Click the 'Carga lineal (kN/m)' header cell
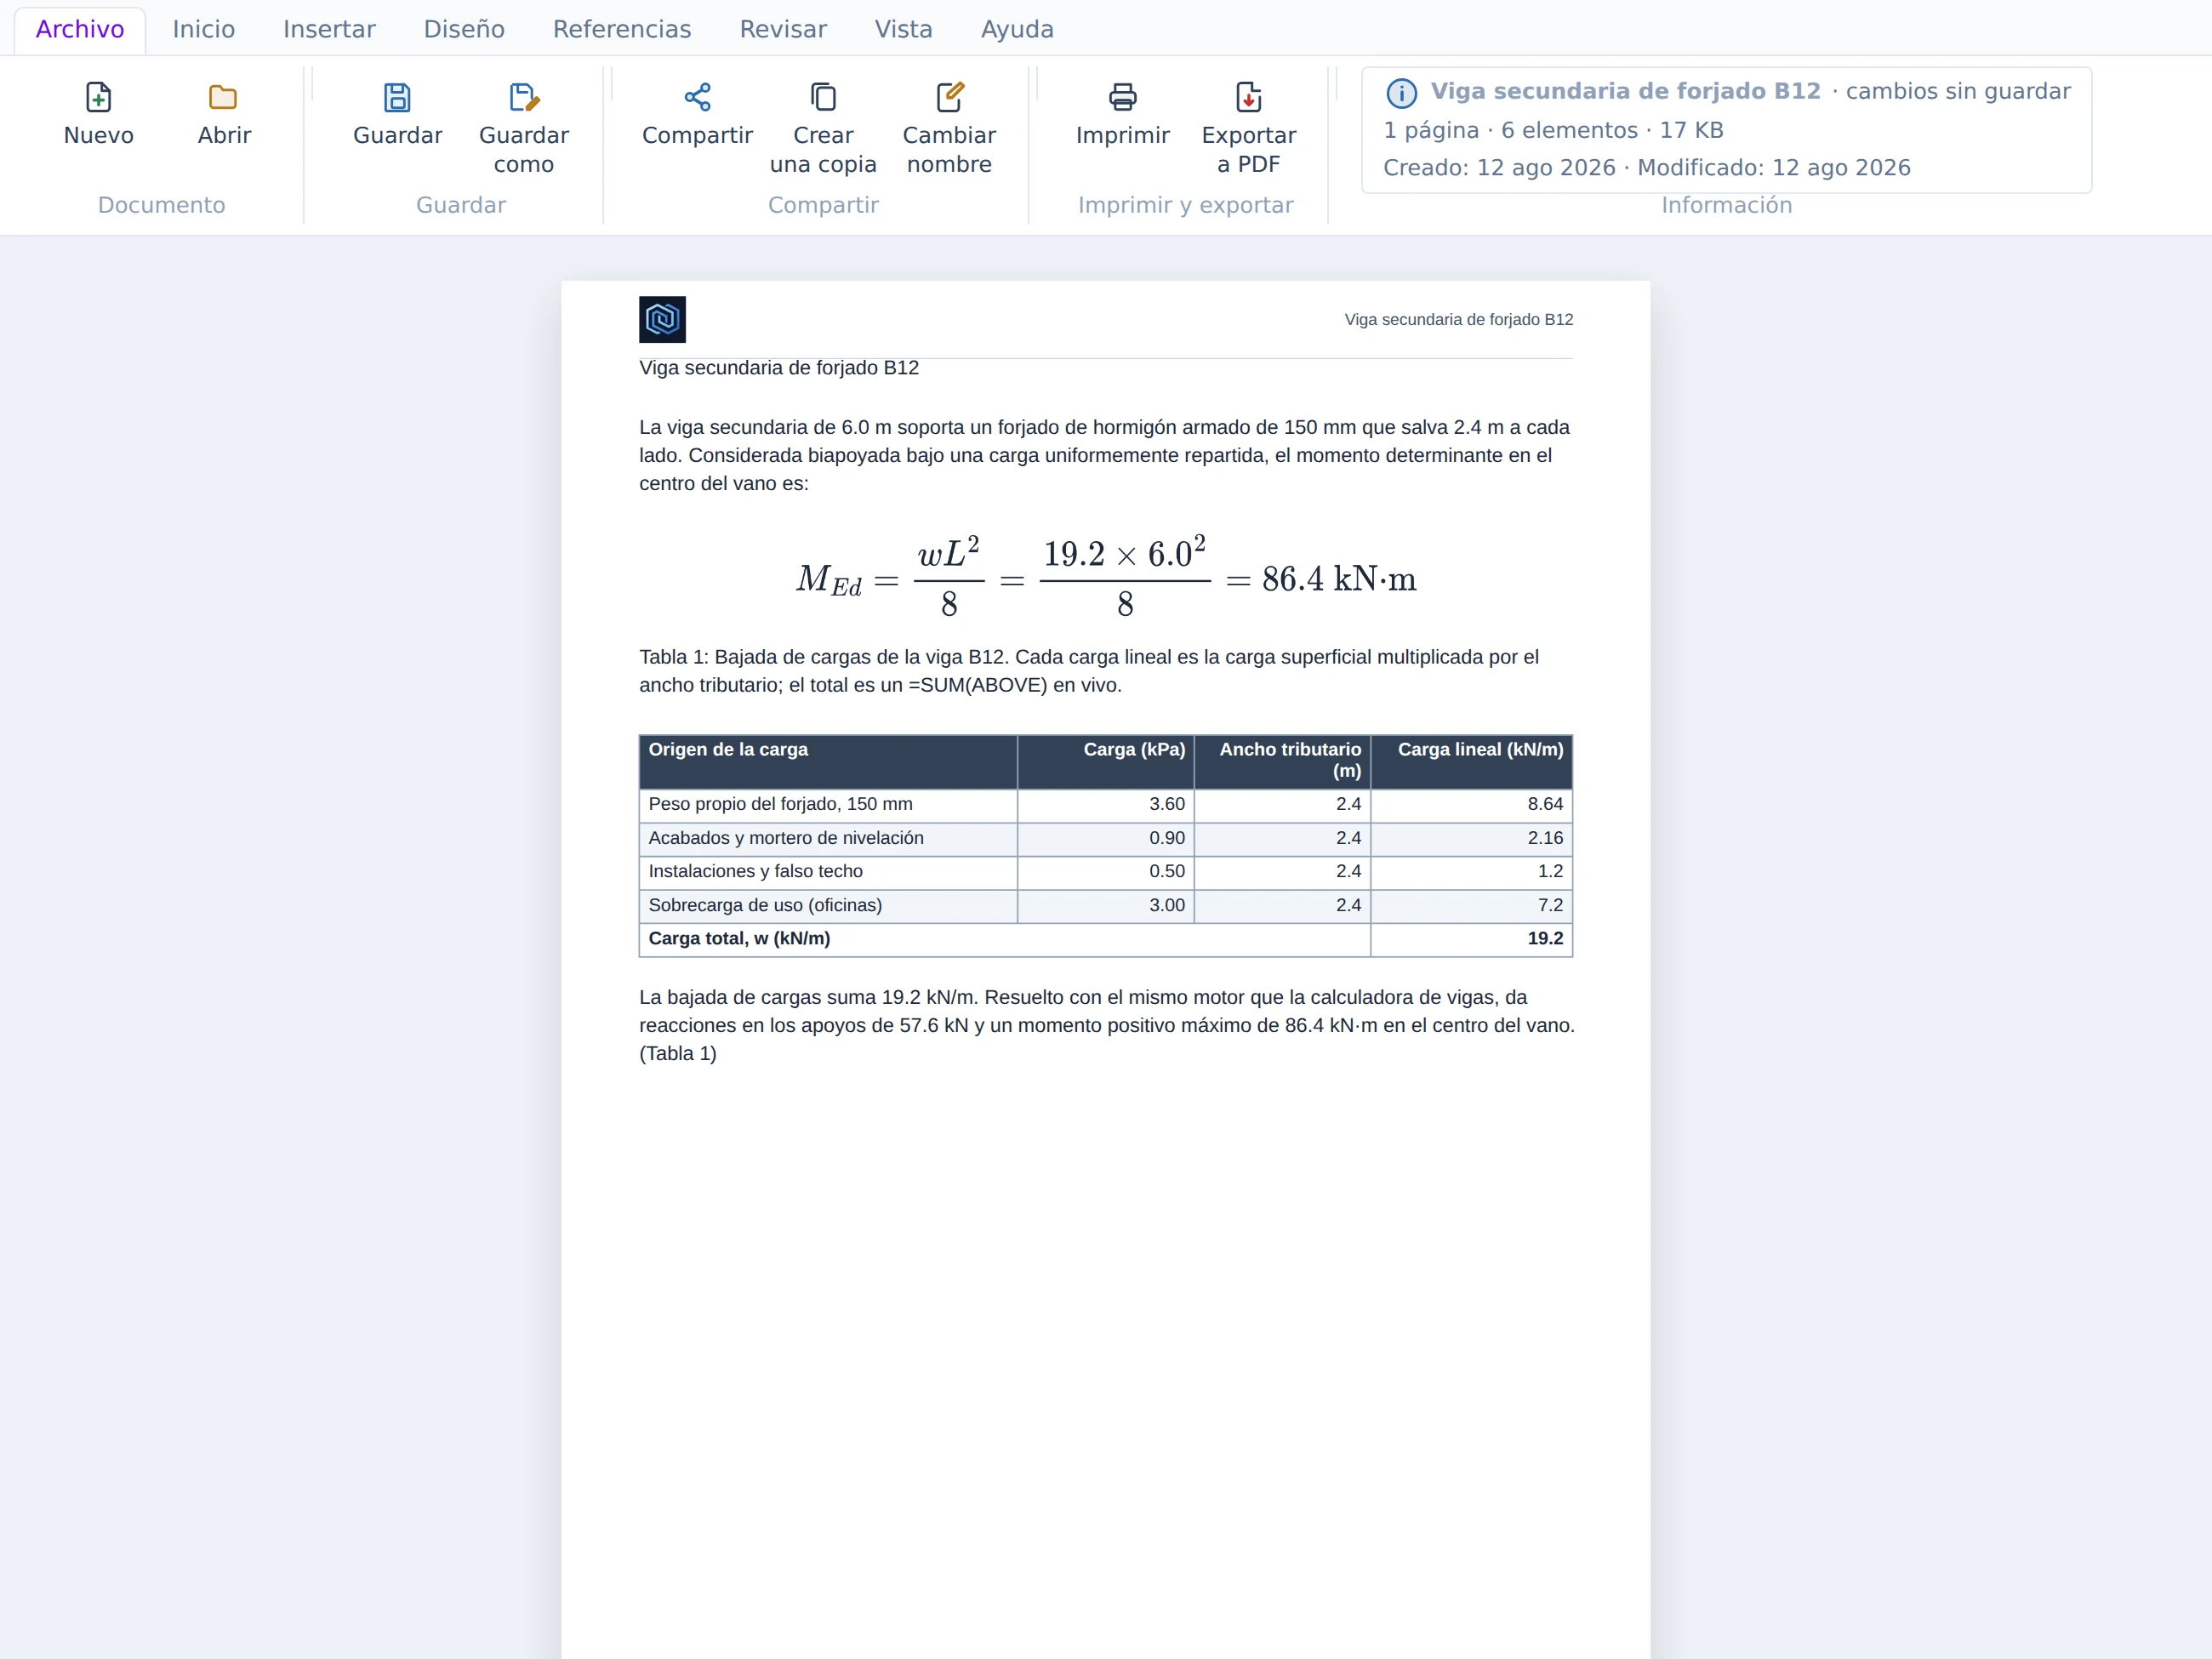 tap(1471, 762)
